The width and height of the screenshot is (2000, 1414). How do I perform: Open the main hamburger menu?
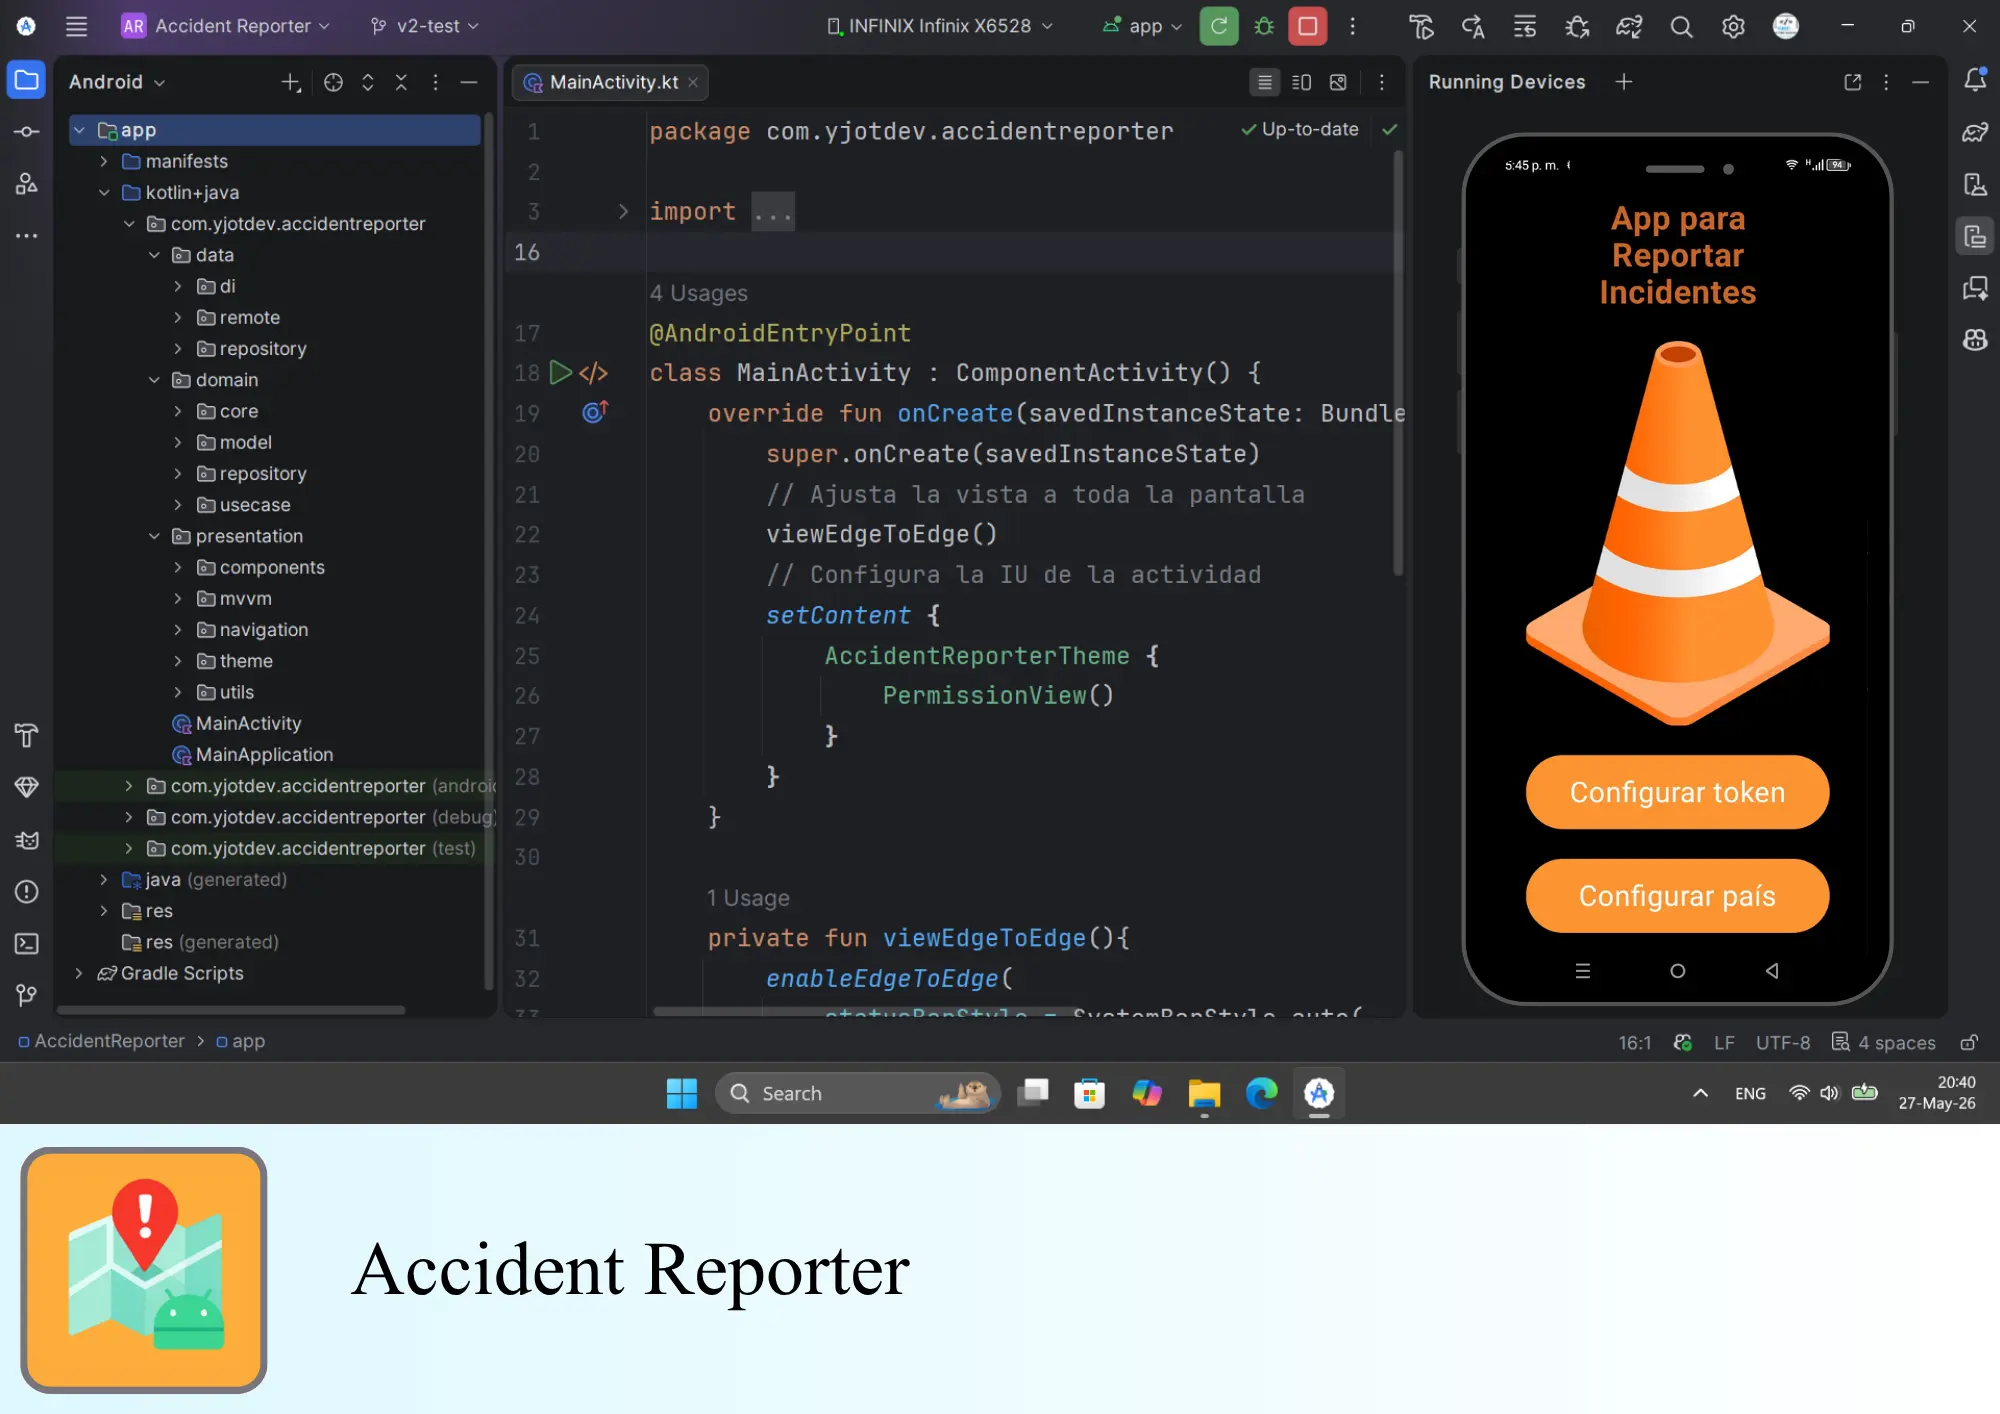tap(76, 26)
